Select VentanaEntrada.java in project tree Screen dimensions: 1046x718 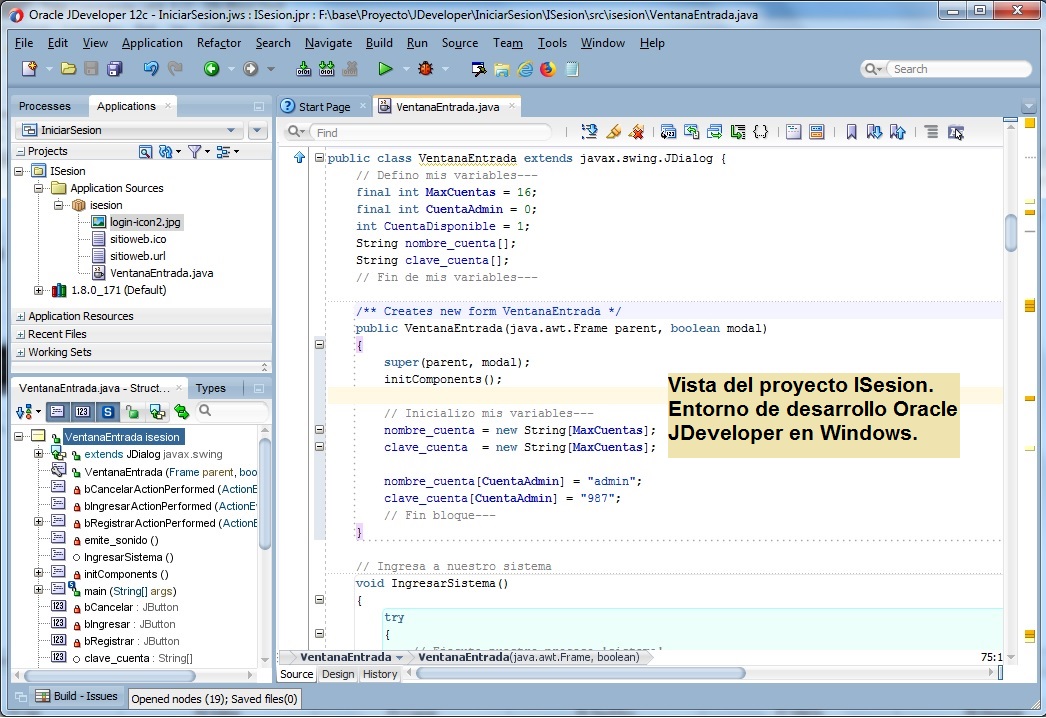click(161, 273)
